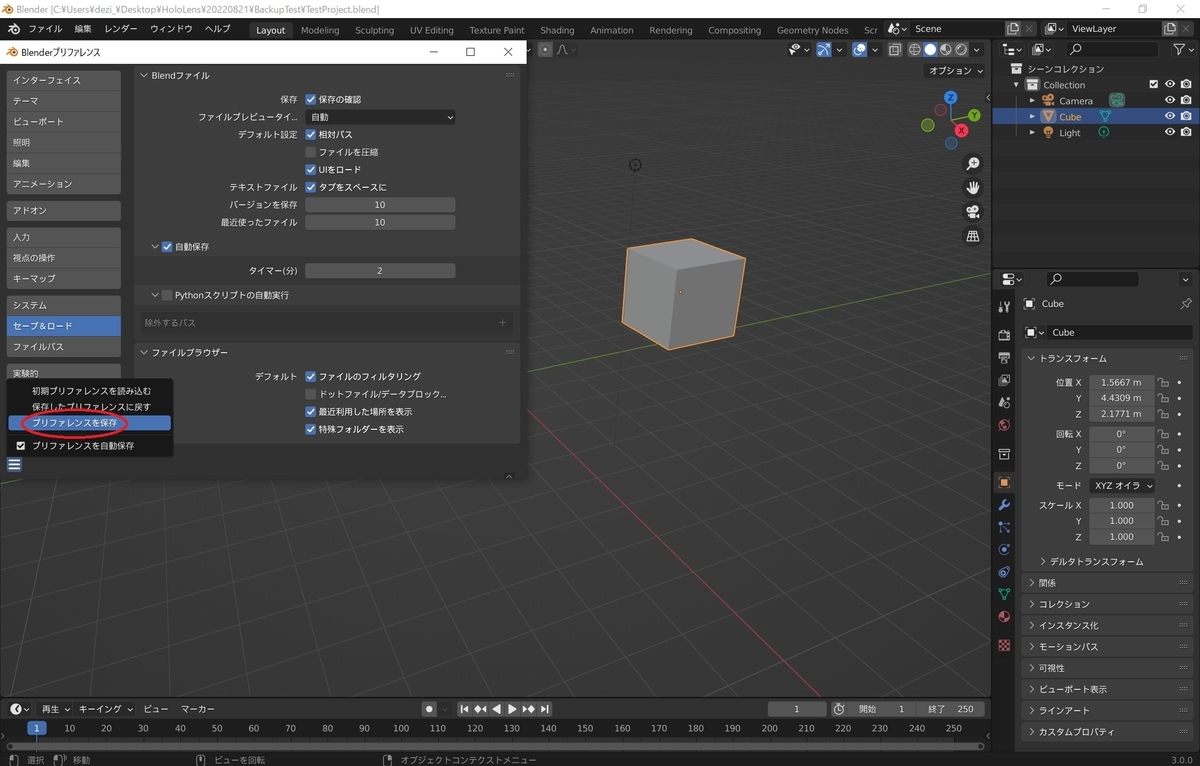Open the Physics properties tab icon
This screenshot has height=766, width=1200.
pyautogui.click(x=1004, y=550)
